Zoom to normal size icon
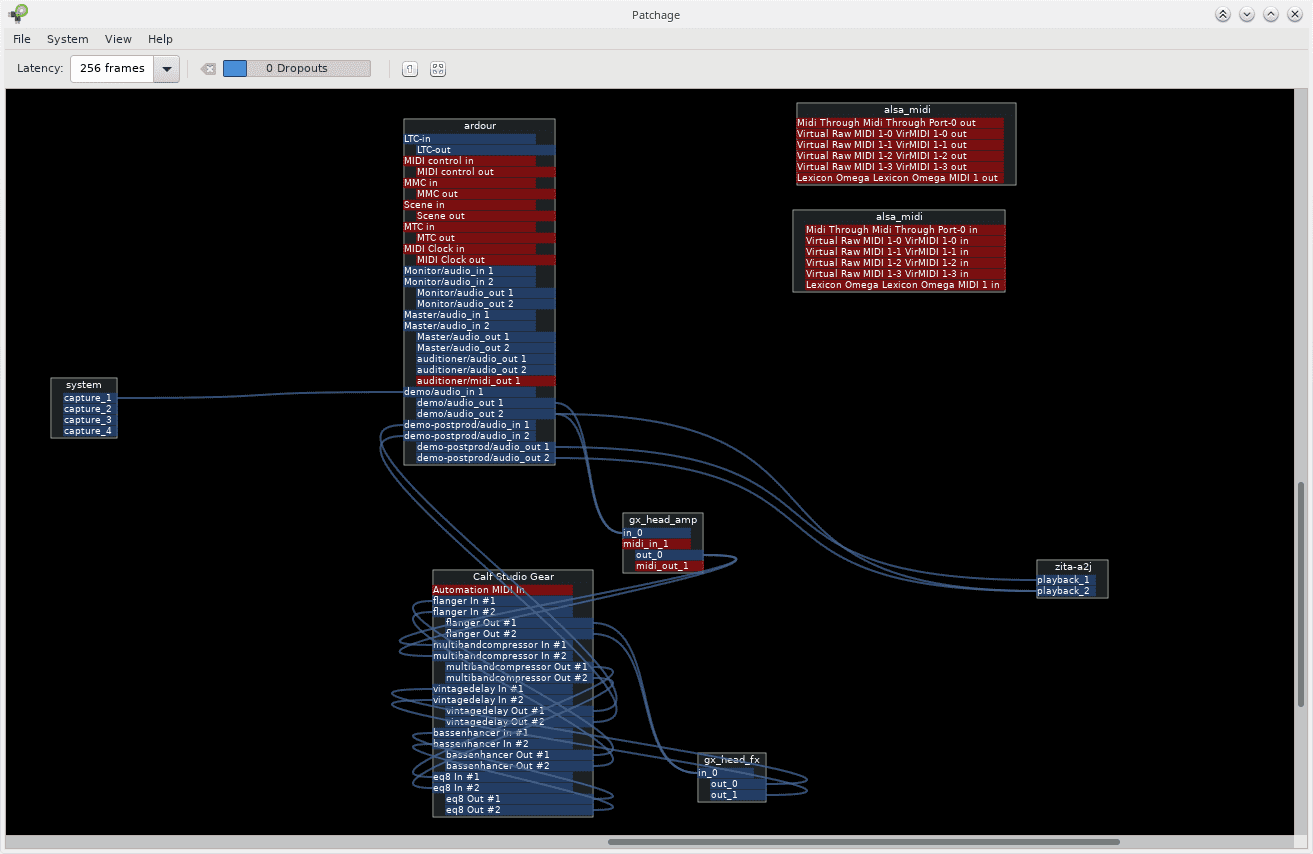1313x854 pixels. [x=410, y=69]
